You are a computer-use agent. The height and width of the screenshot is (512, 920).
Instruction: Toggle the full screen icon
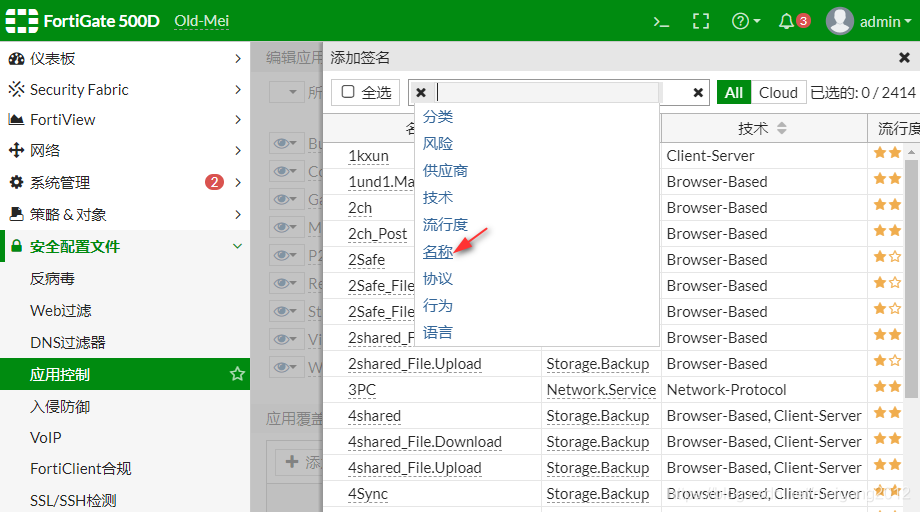[701, 22]
